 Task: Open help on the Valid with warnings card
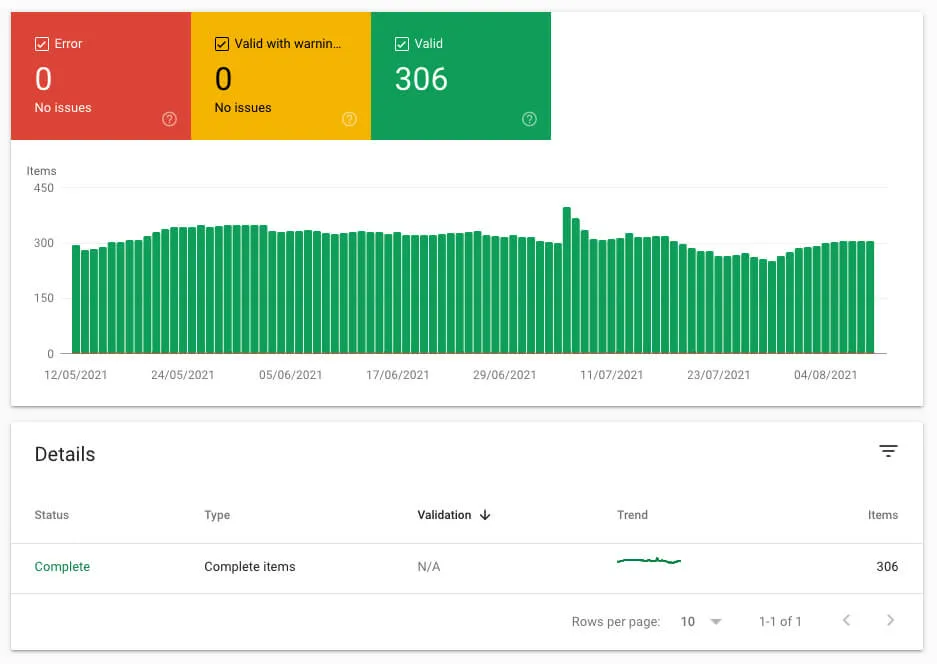pos(349,118)
